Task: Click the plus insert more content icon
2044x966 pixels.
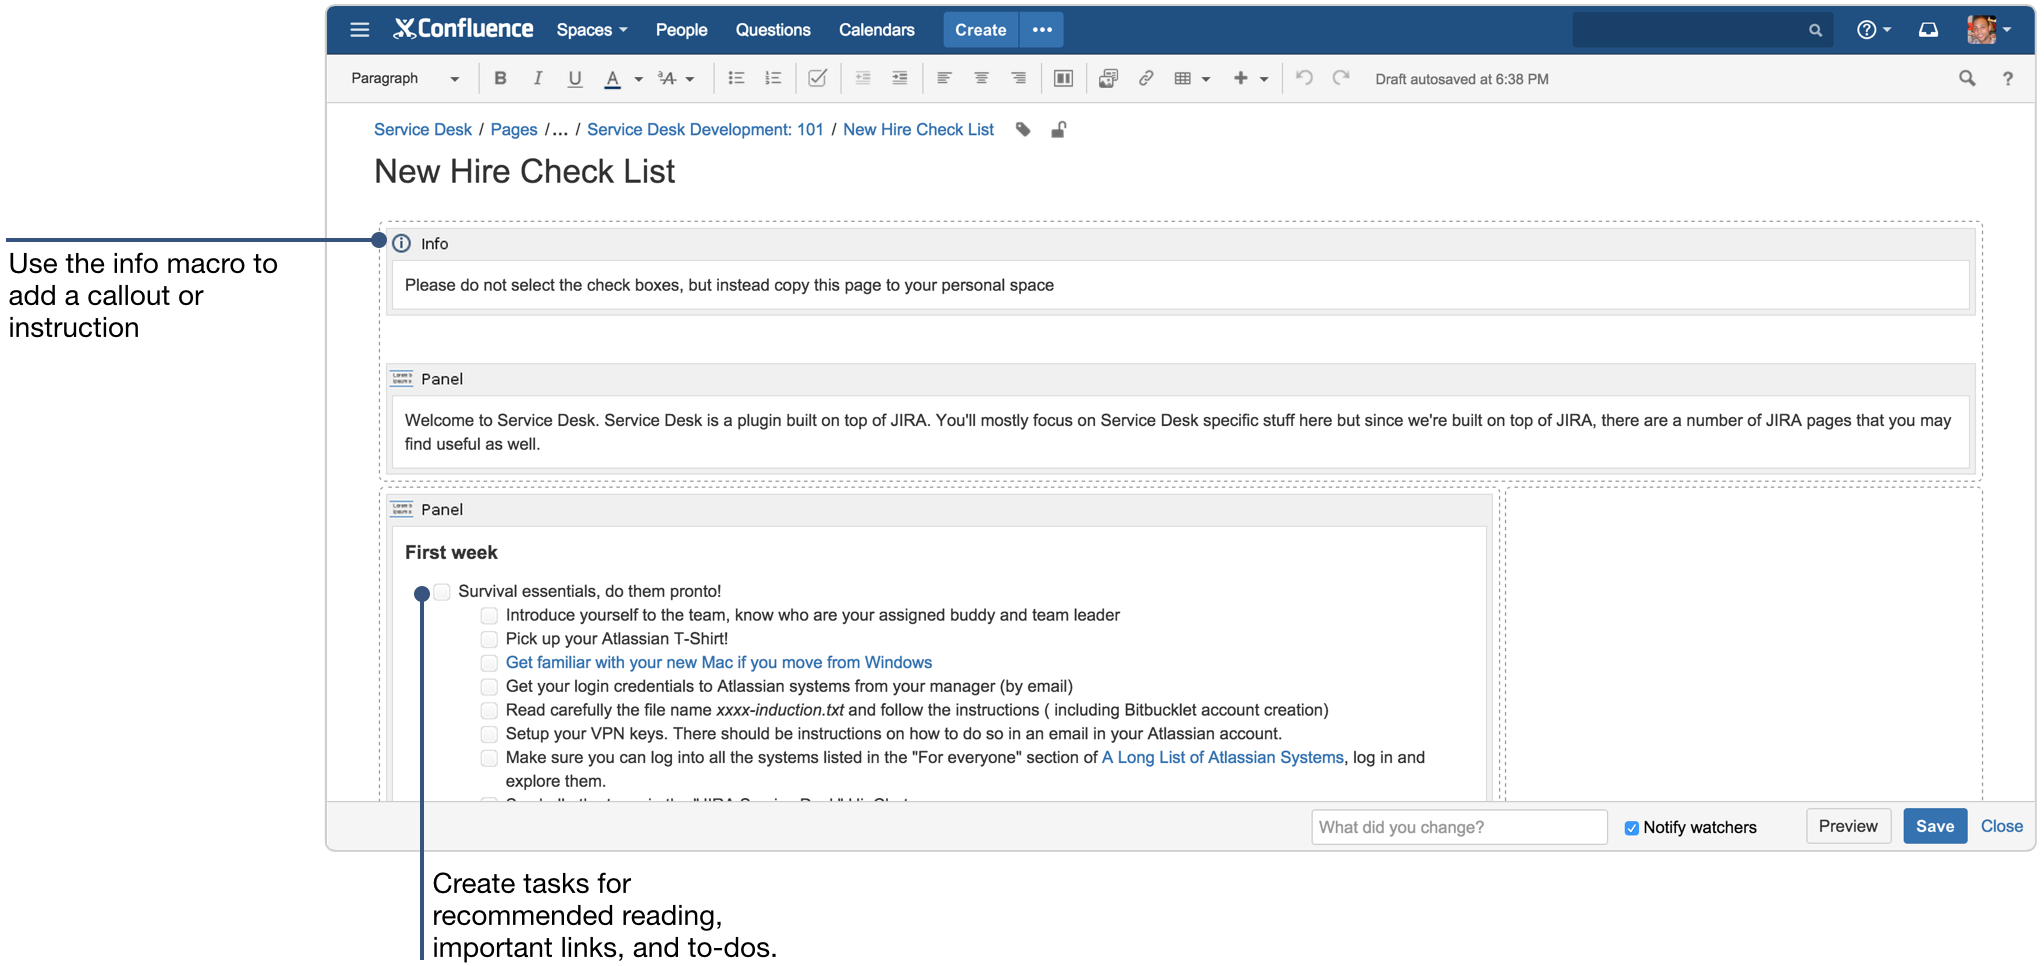Action: [1240, 78]
